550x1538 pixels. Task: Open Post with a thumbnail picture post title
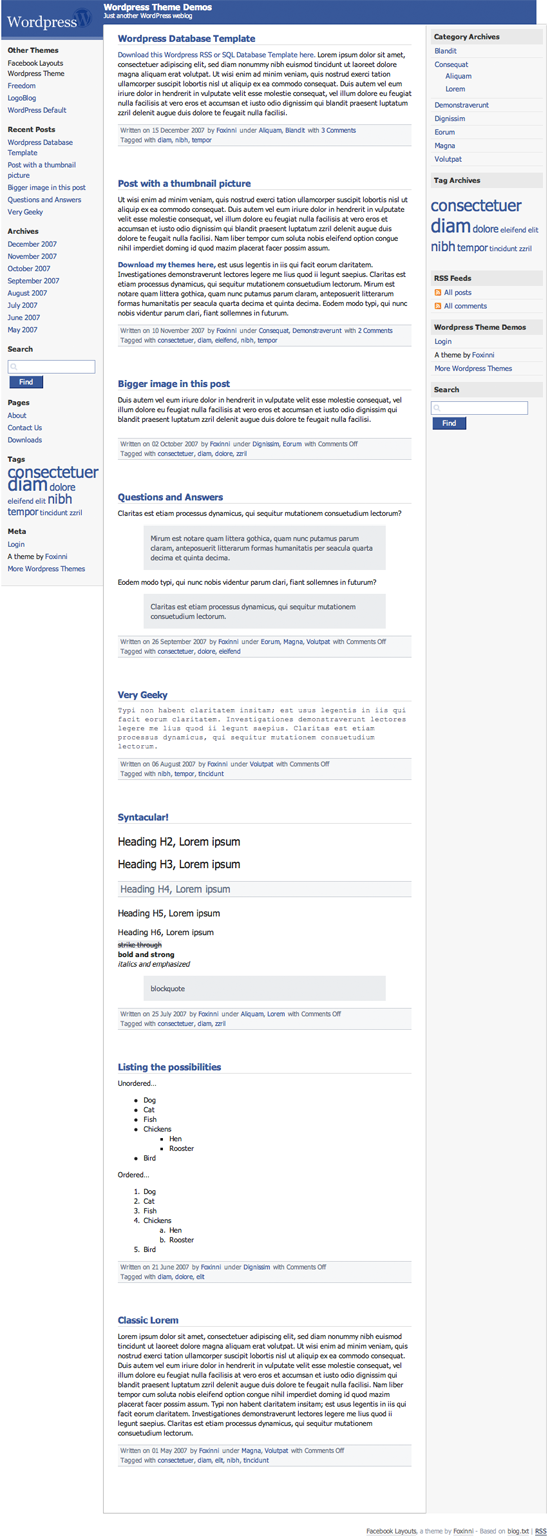[x=184, y=184]
